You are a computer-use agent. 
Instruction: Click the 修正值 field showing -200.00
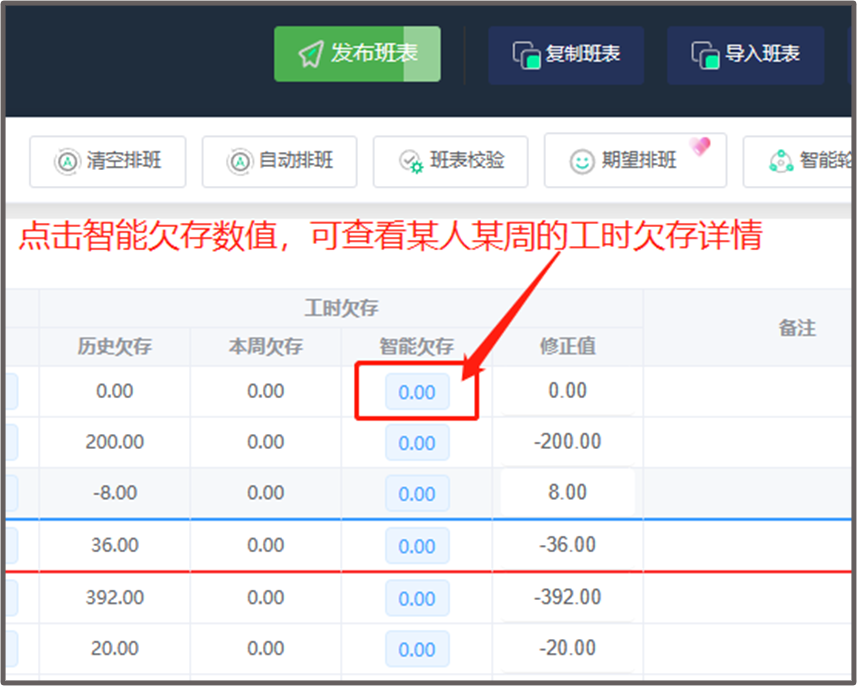pos(568,442)
